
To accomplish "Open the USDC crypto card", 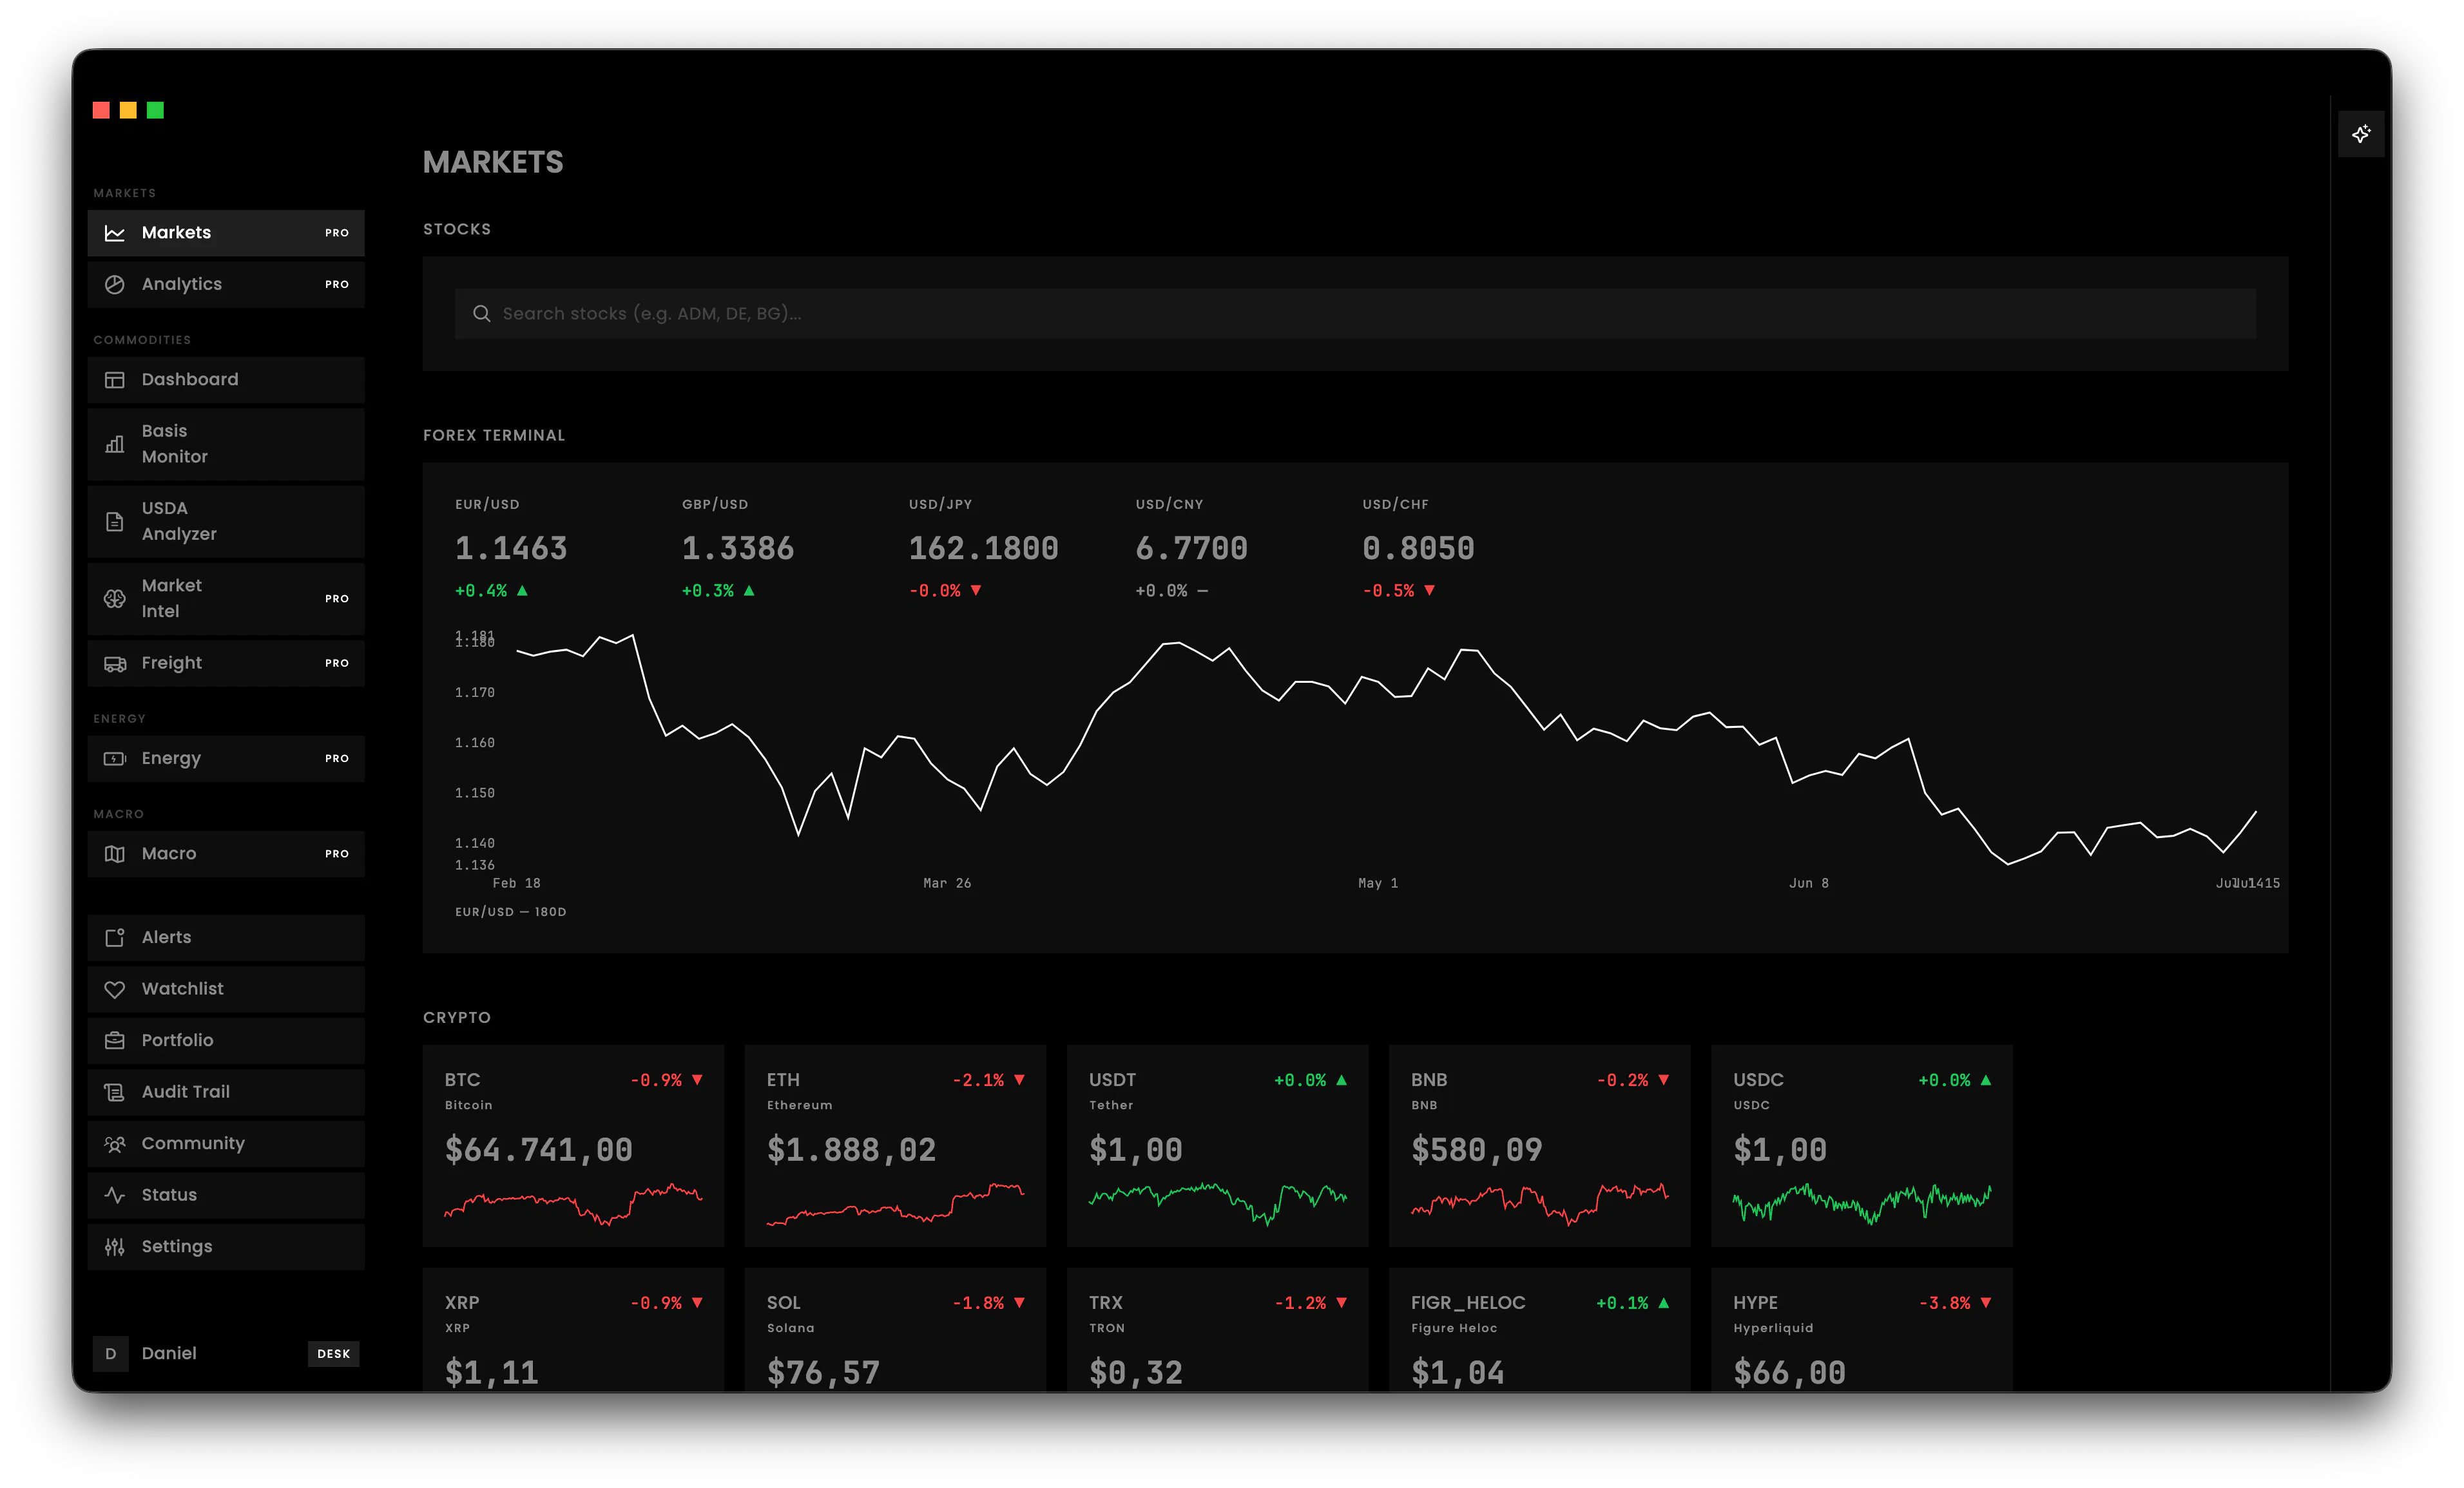I will pos(1861,1146).
